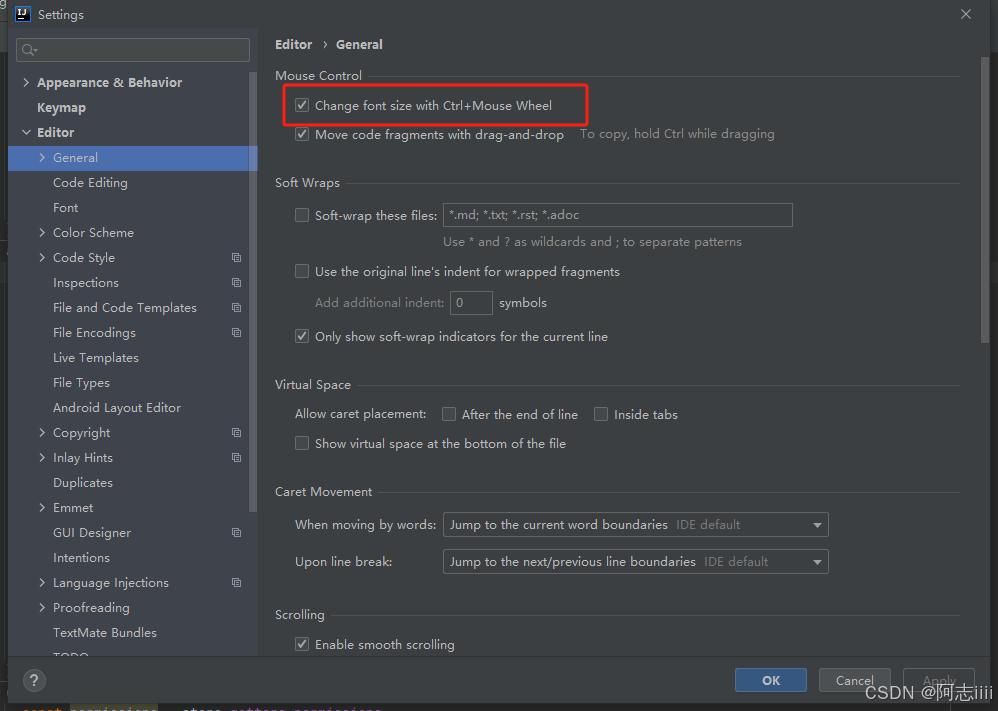Expand the Copyright node arrow
Viewport: 998px width, 711px height.
pos(42,432)
